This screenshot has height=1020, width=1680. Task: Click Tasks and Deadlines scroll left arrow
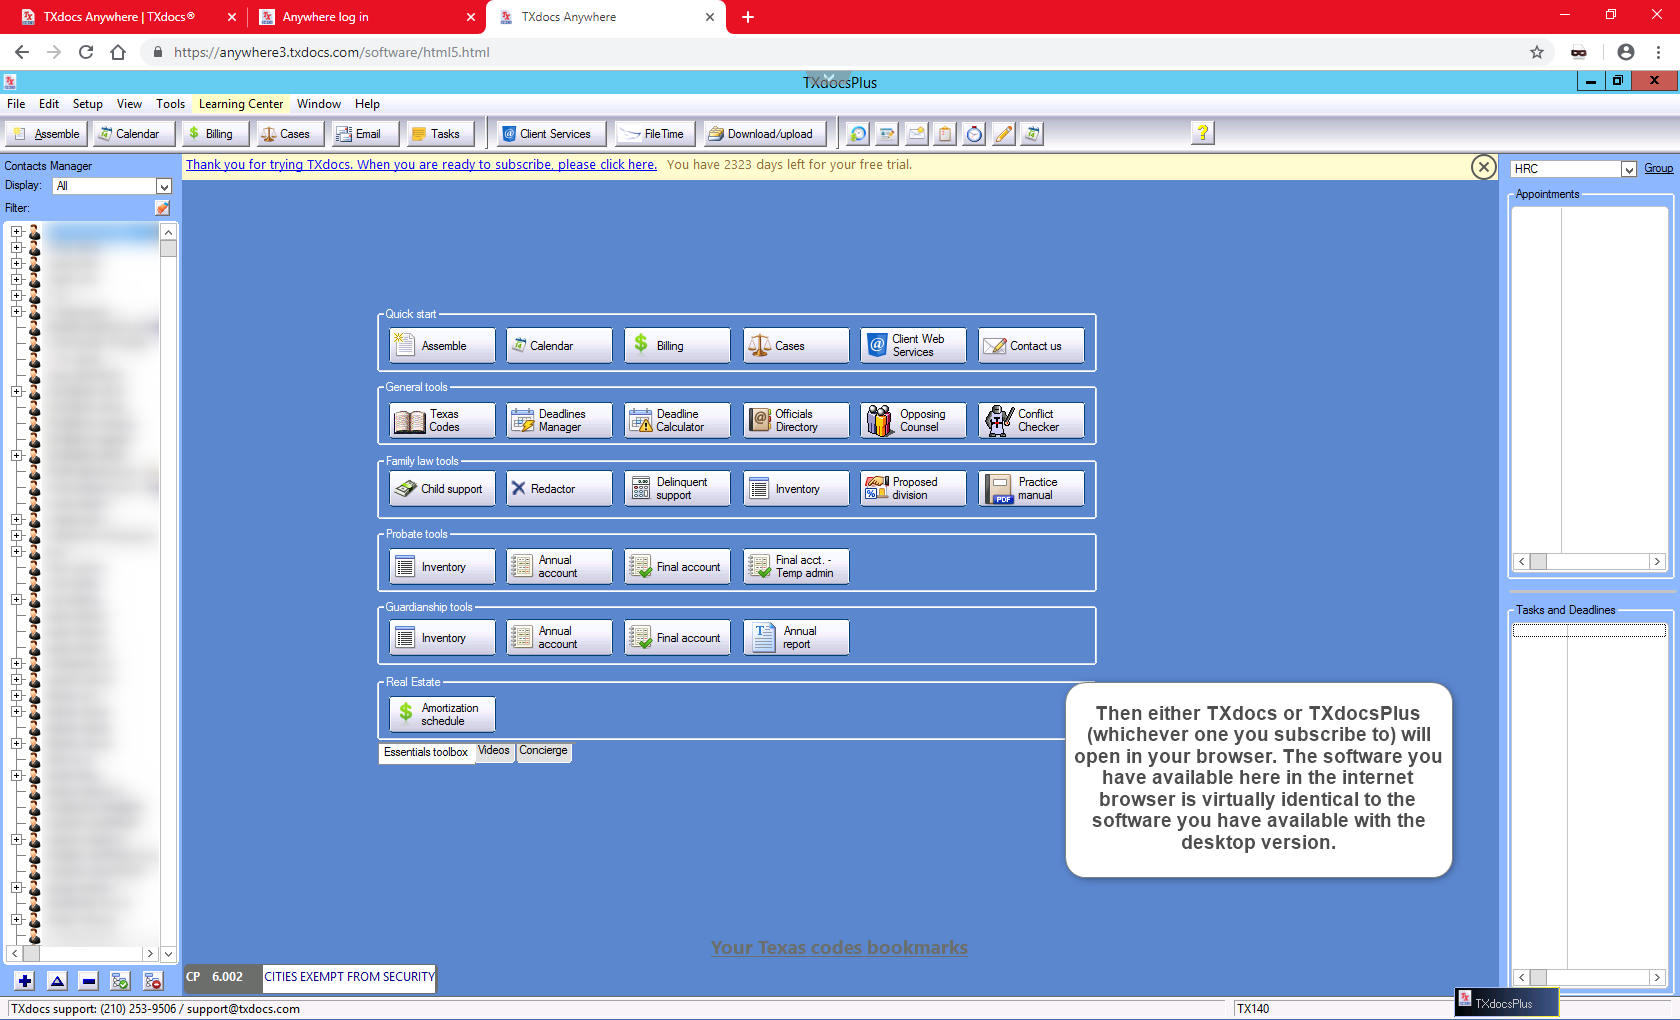click(x=1522, y=978)
